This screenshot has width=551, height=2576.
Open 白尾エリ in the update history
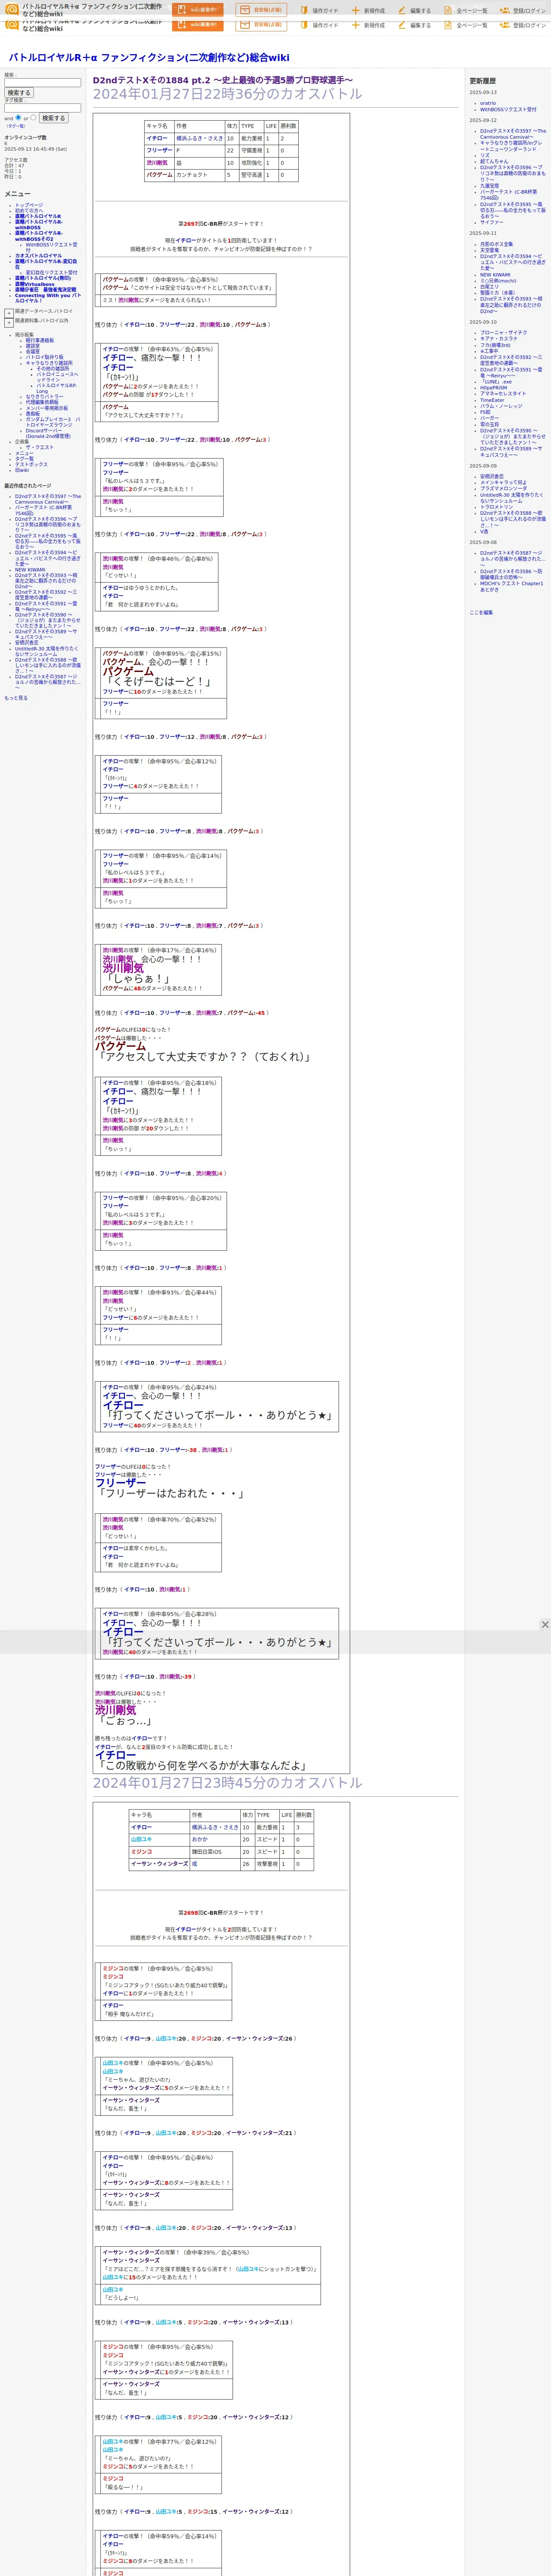[x=489, y=286]
